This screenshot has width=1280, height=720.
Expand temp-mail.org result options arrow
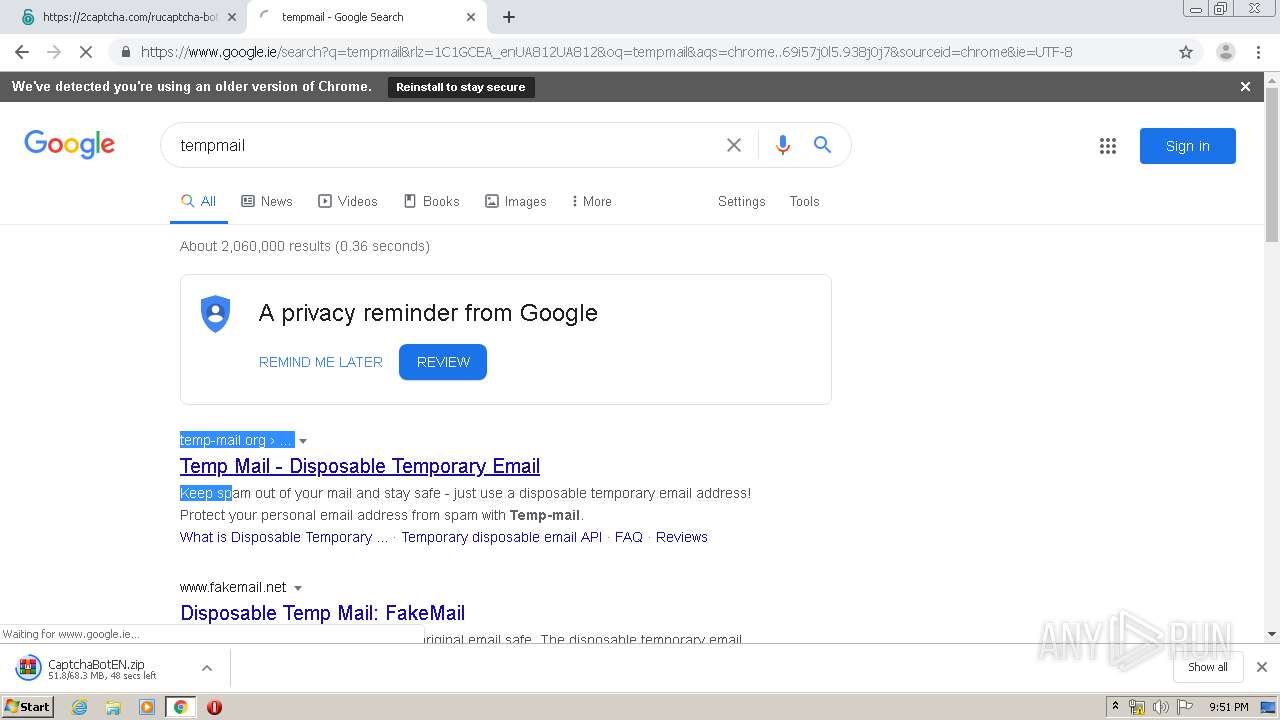point(303,441)
